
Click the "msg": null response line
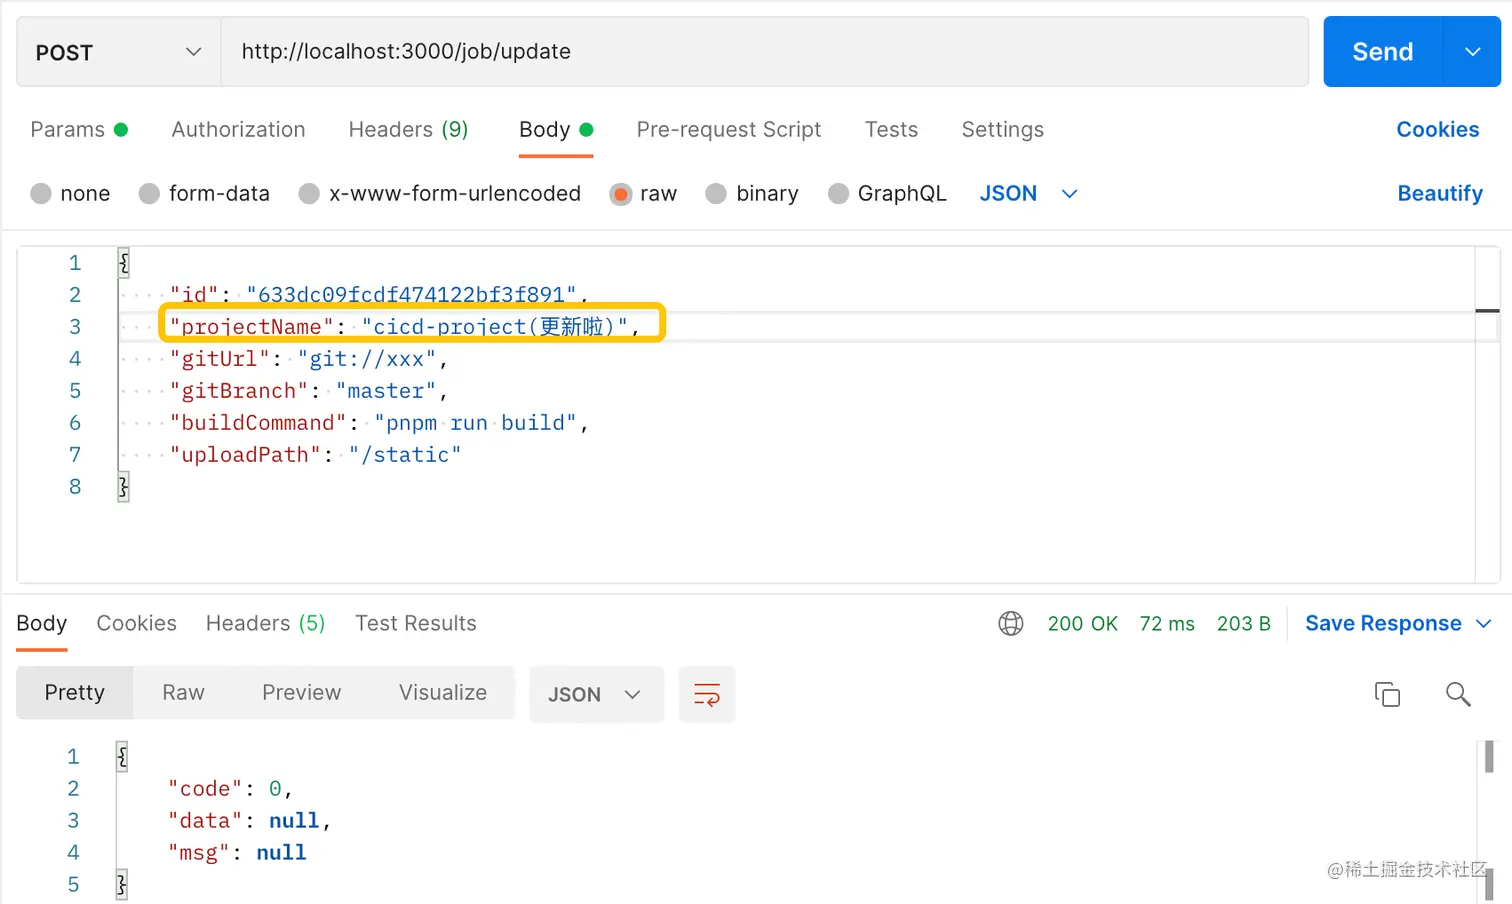237,853
